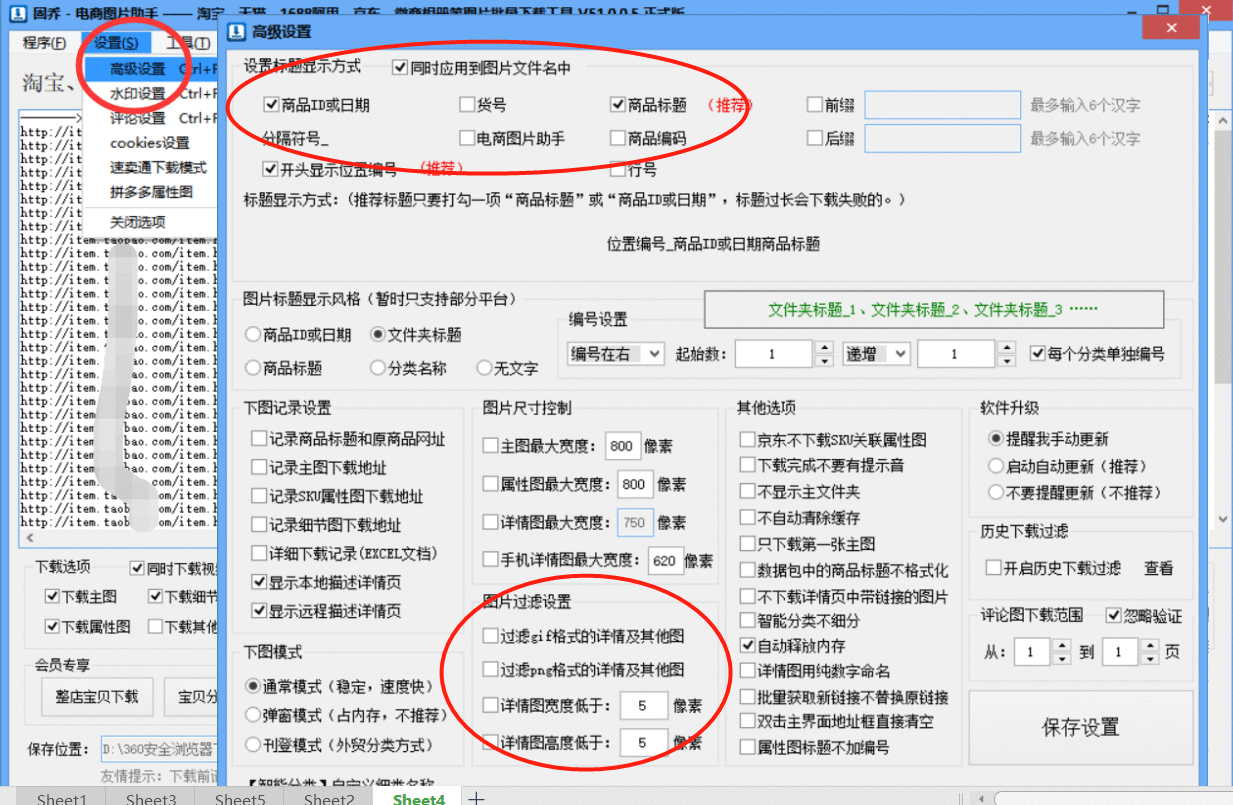Select 商品ID或日期 image title style radio
This screenshot has width=1233, height=805.
(298, 334)
